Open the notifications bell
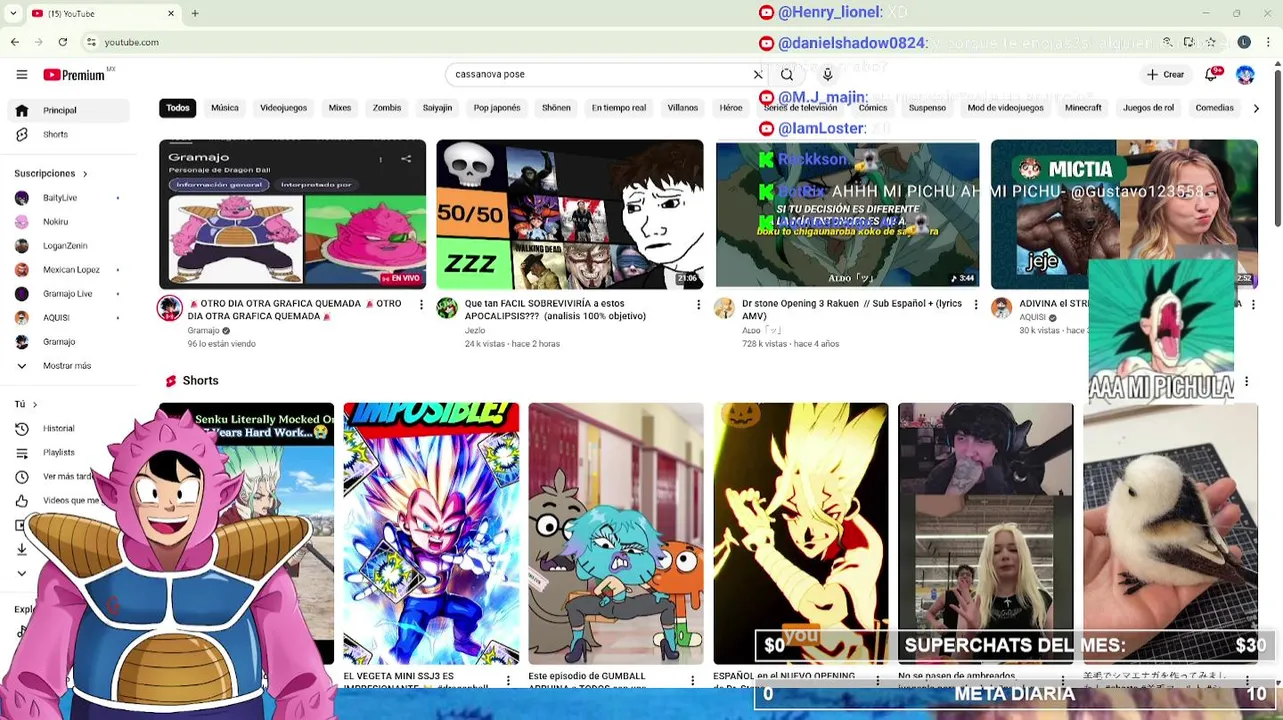 (x=1213, y=74)
